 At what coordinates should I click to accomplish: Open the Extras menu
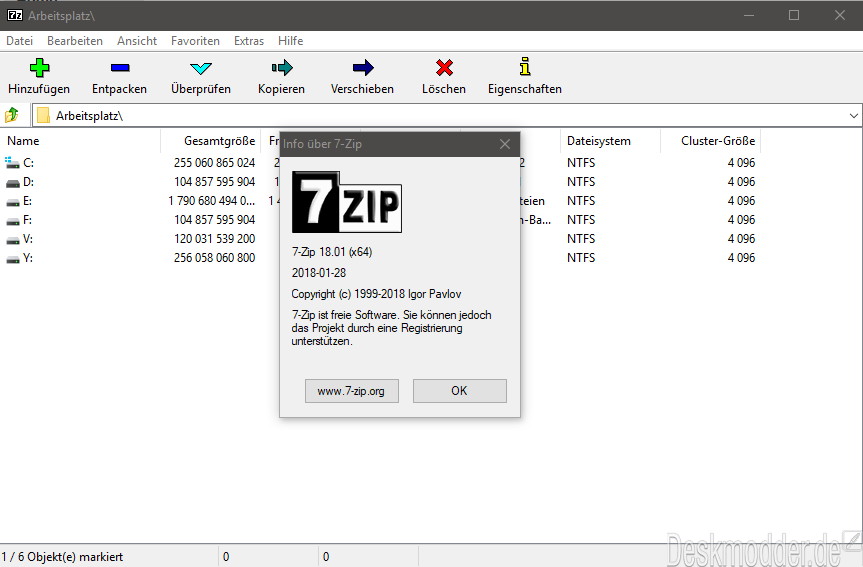(x=249, y=41)
